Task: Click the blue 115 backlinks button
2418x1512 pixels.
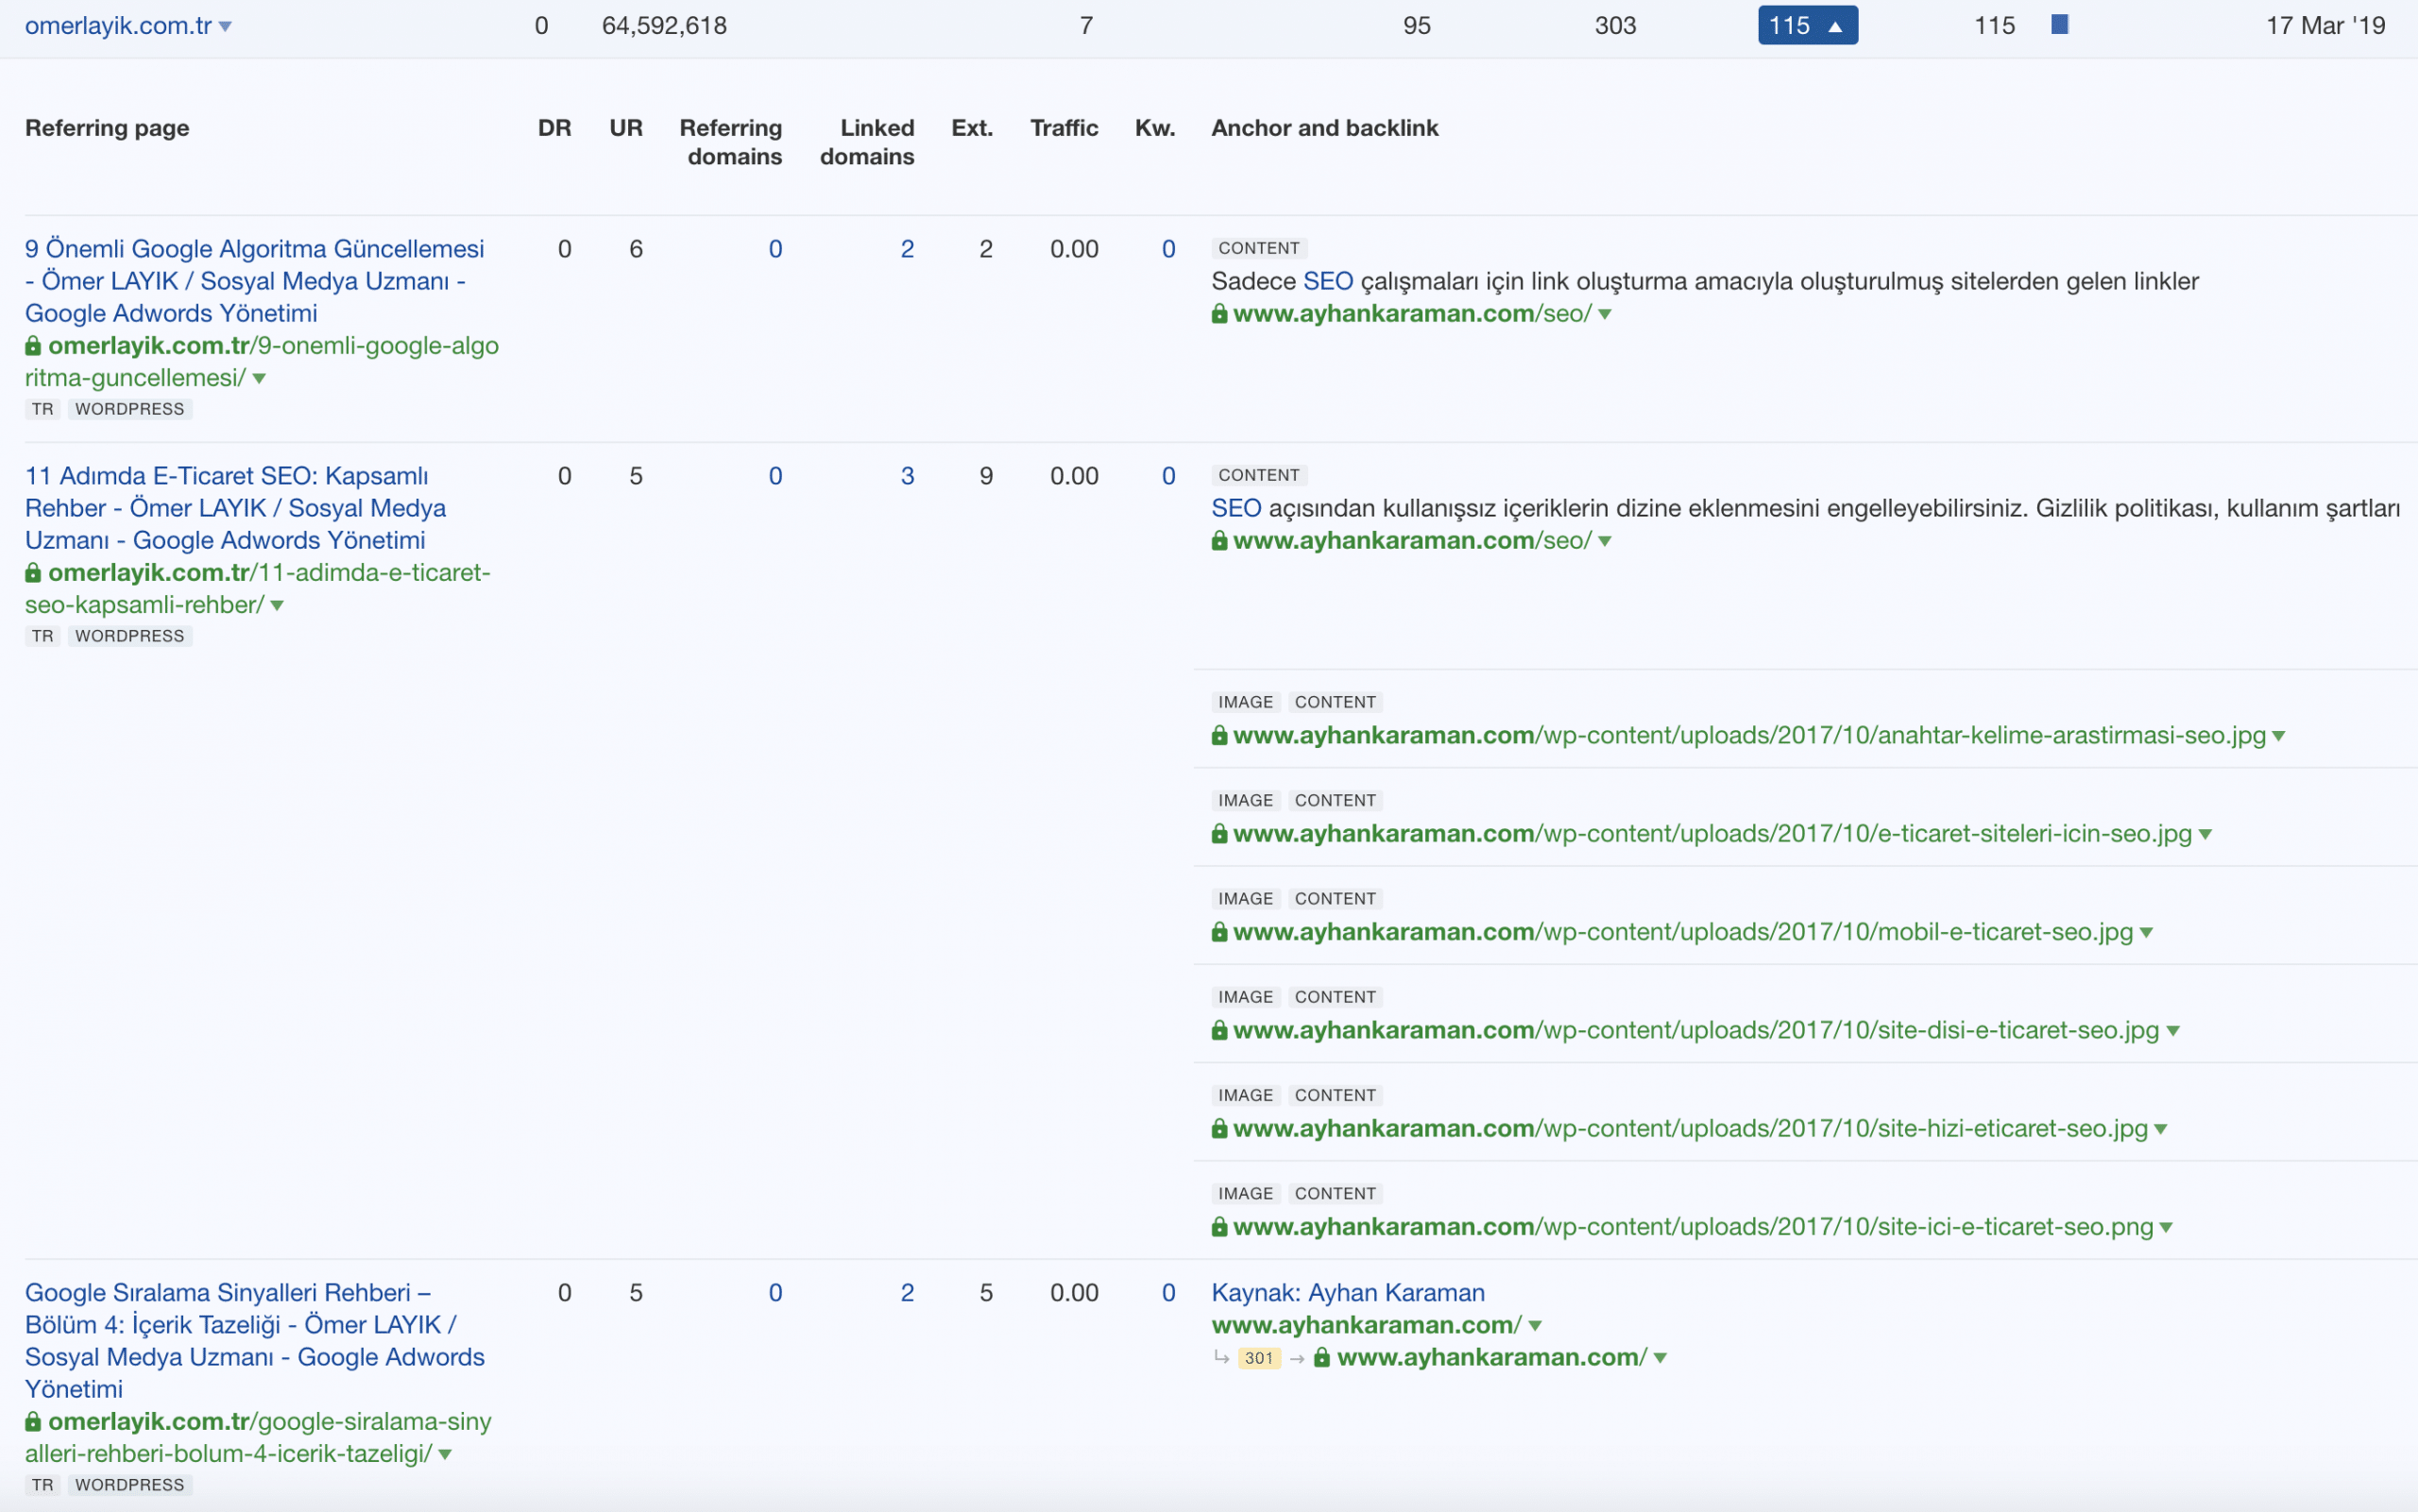Action: (x=1807, y=26)
